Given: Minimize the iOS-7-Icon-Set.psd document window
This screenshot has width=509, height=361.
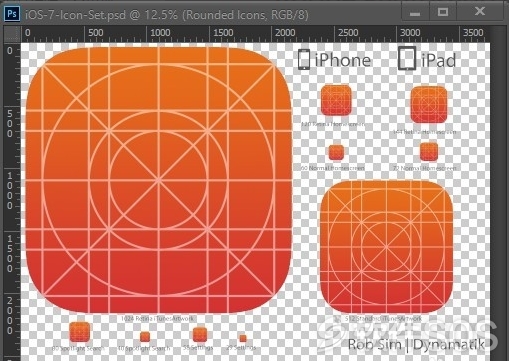Looking at the screenshot, I should (415, 13).
